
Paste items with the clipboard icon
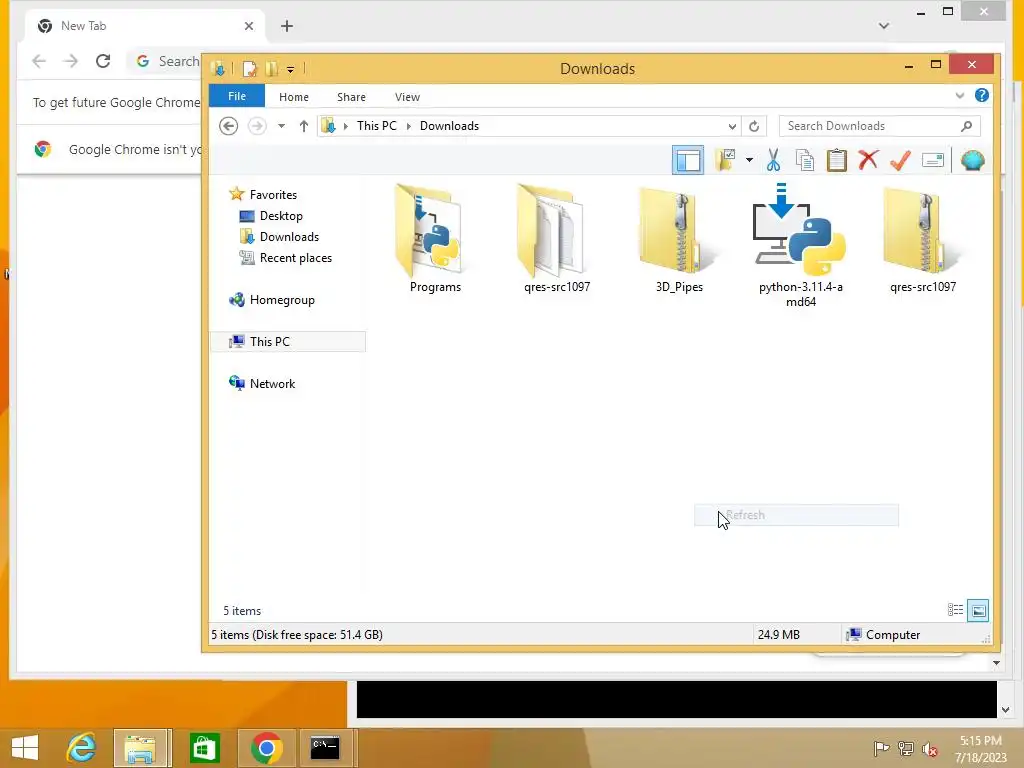(837, 160)
